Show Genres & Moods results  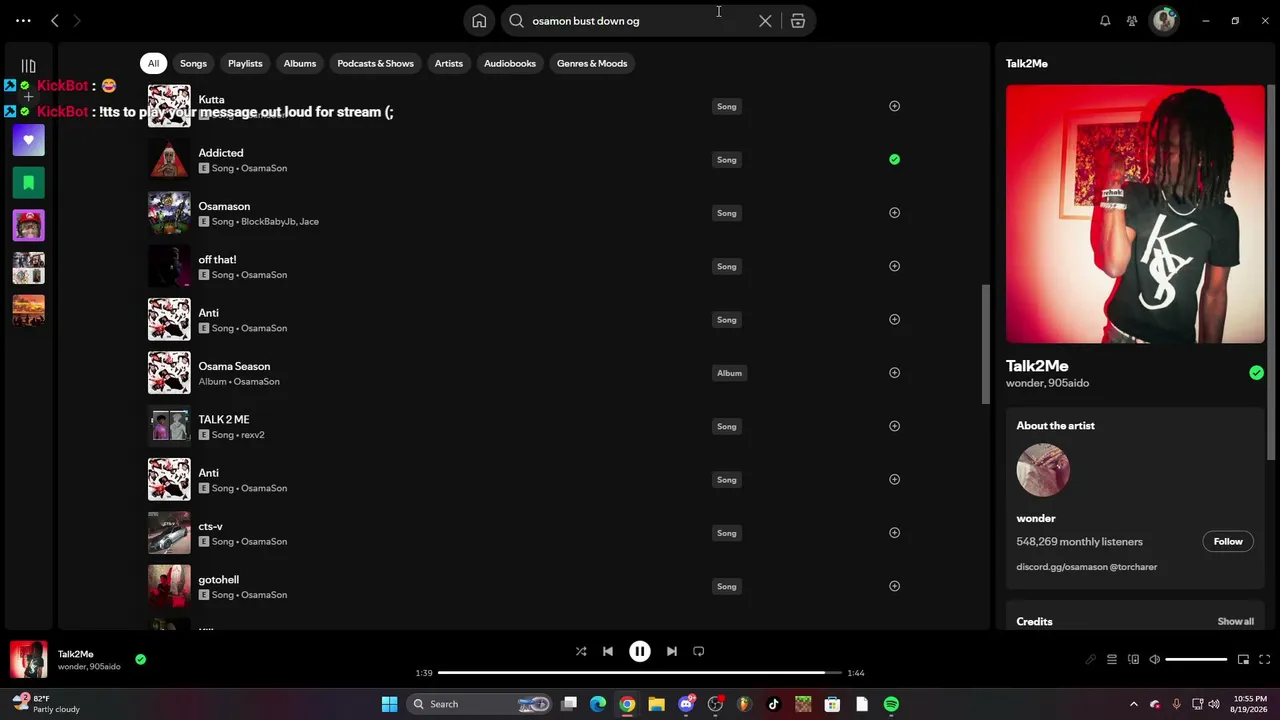[x=592, y=63]
